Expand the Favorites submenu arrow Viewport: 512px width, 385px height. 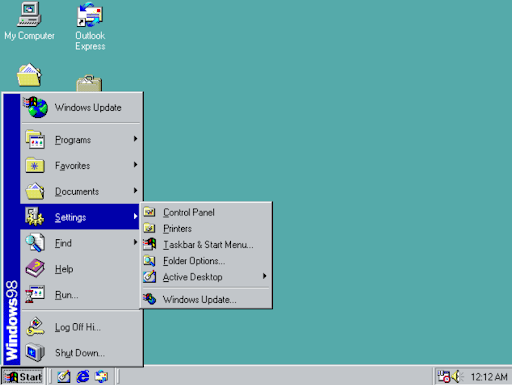135,165
